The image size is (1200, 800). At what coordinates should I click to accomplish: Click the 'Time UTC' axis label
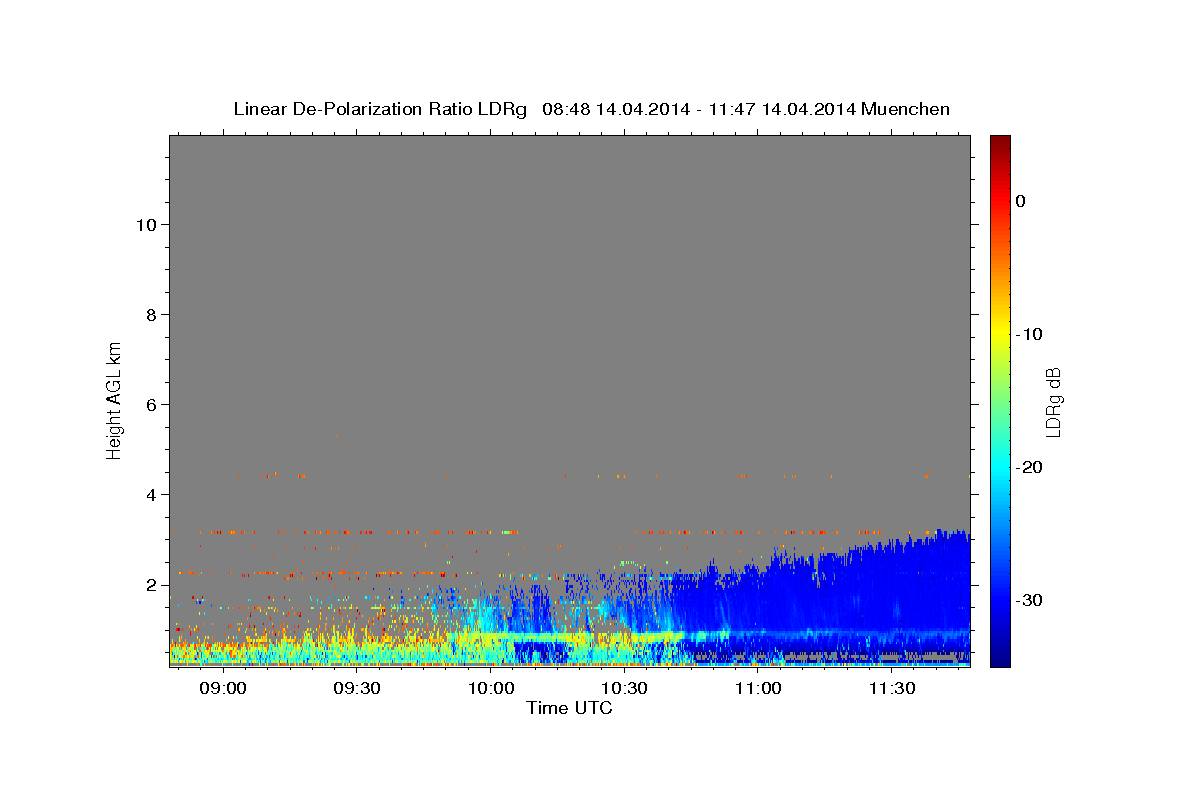569,708
